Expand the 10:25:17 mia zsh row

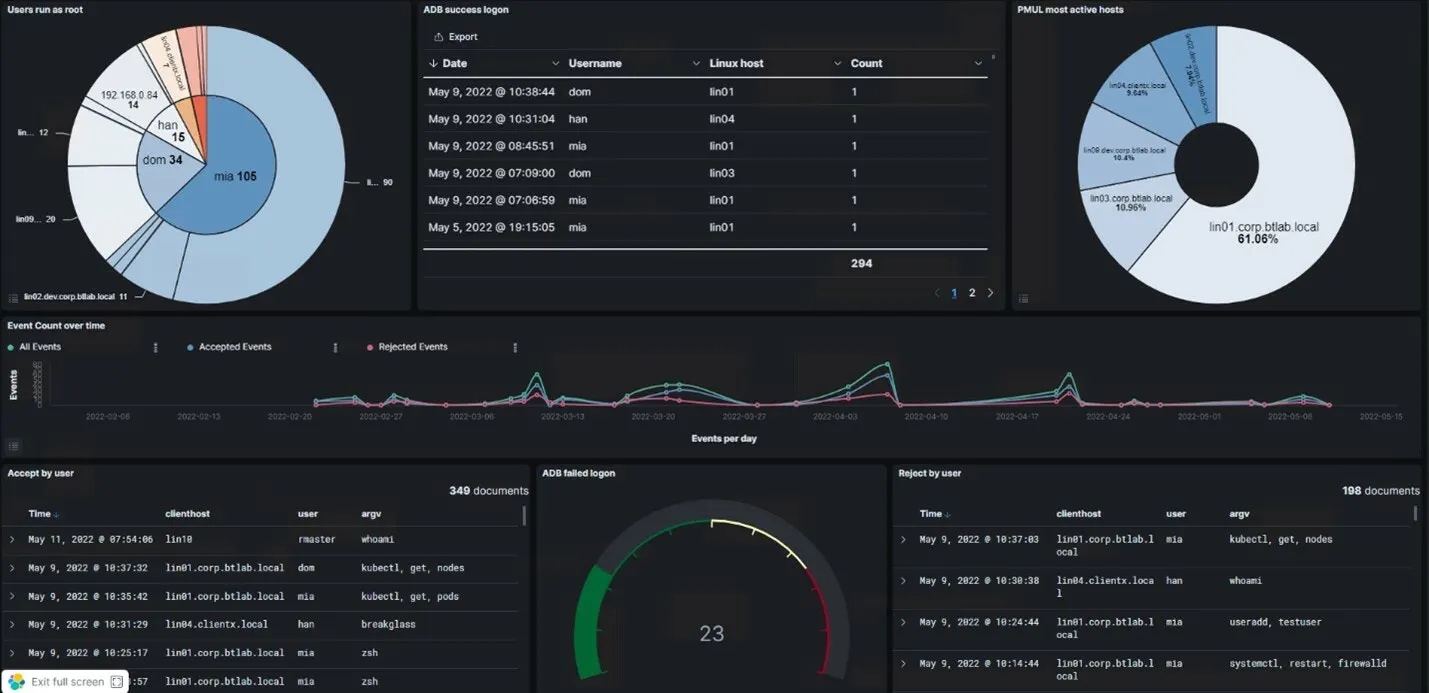(12, 653)
